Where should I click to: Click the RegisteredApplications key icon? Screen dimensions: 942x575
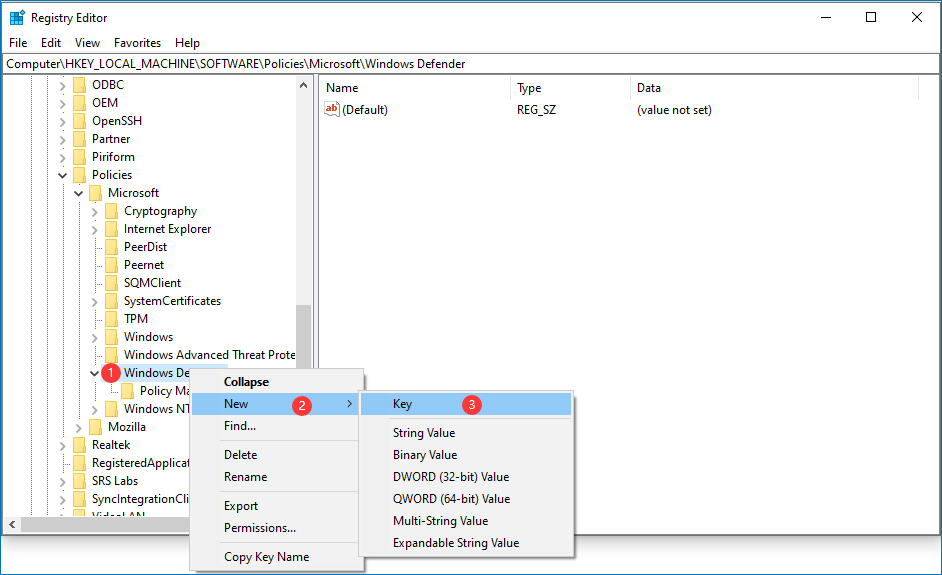click(x=79, y=463)
